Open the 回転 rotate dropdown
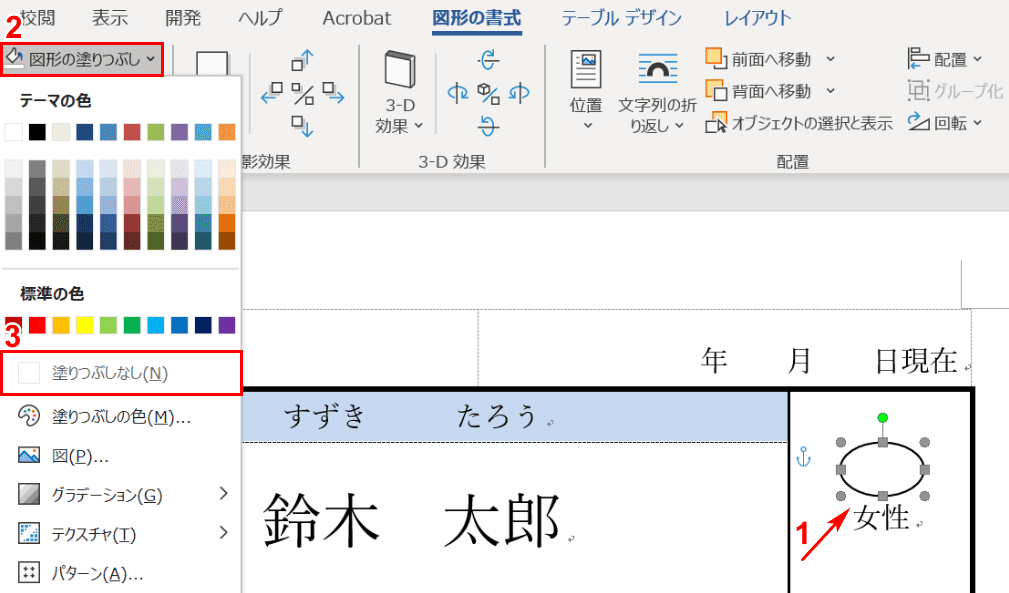Screen dimensions: 1009x593 pos(945,122)
